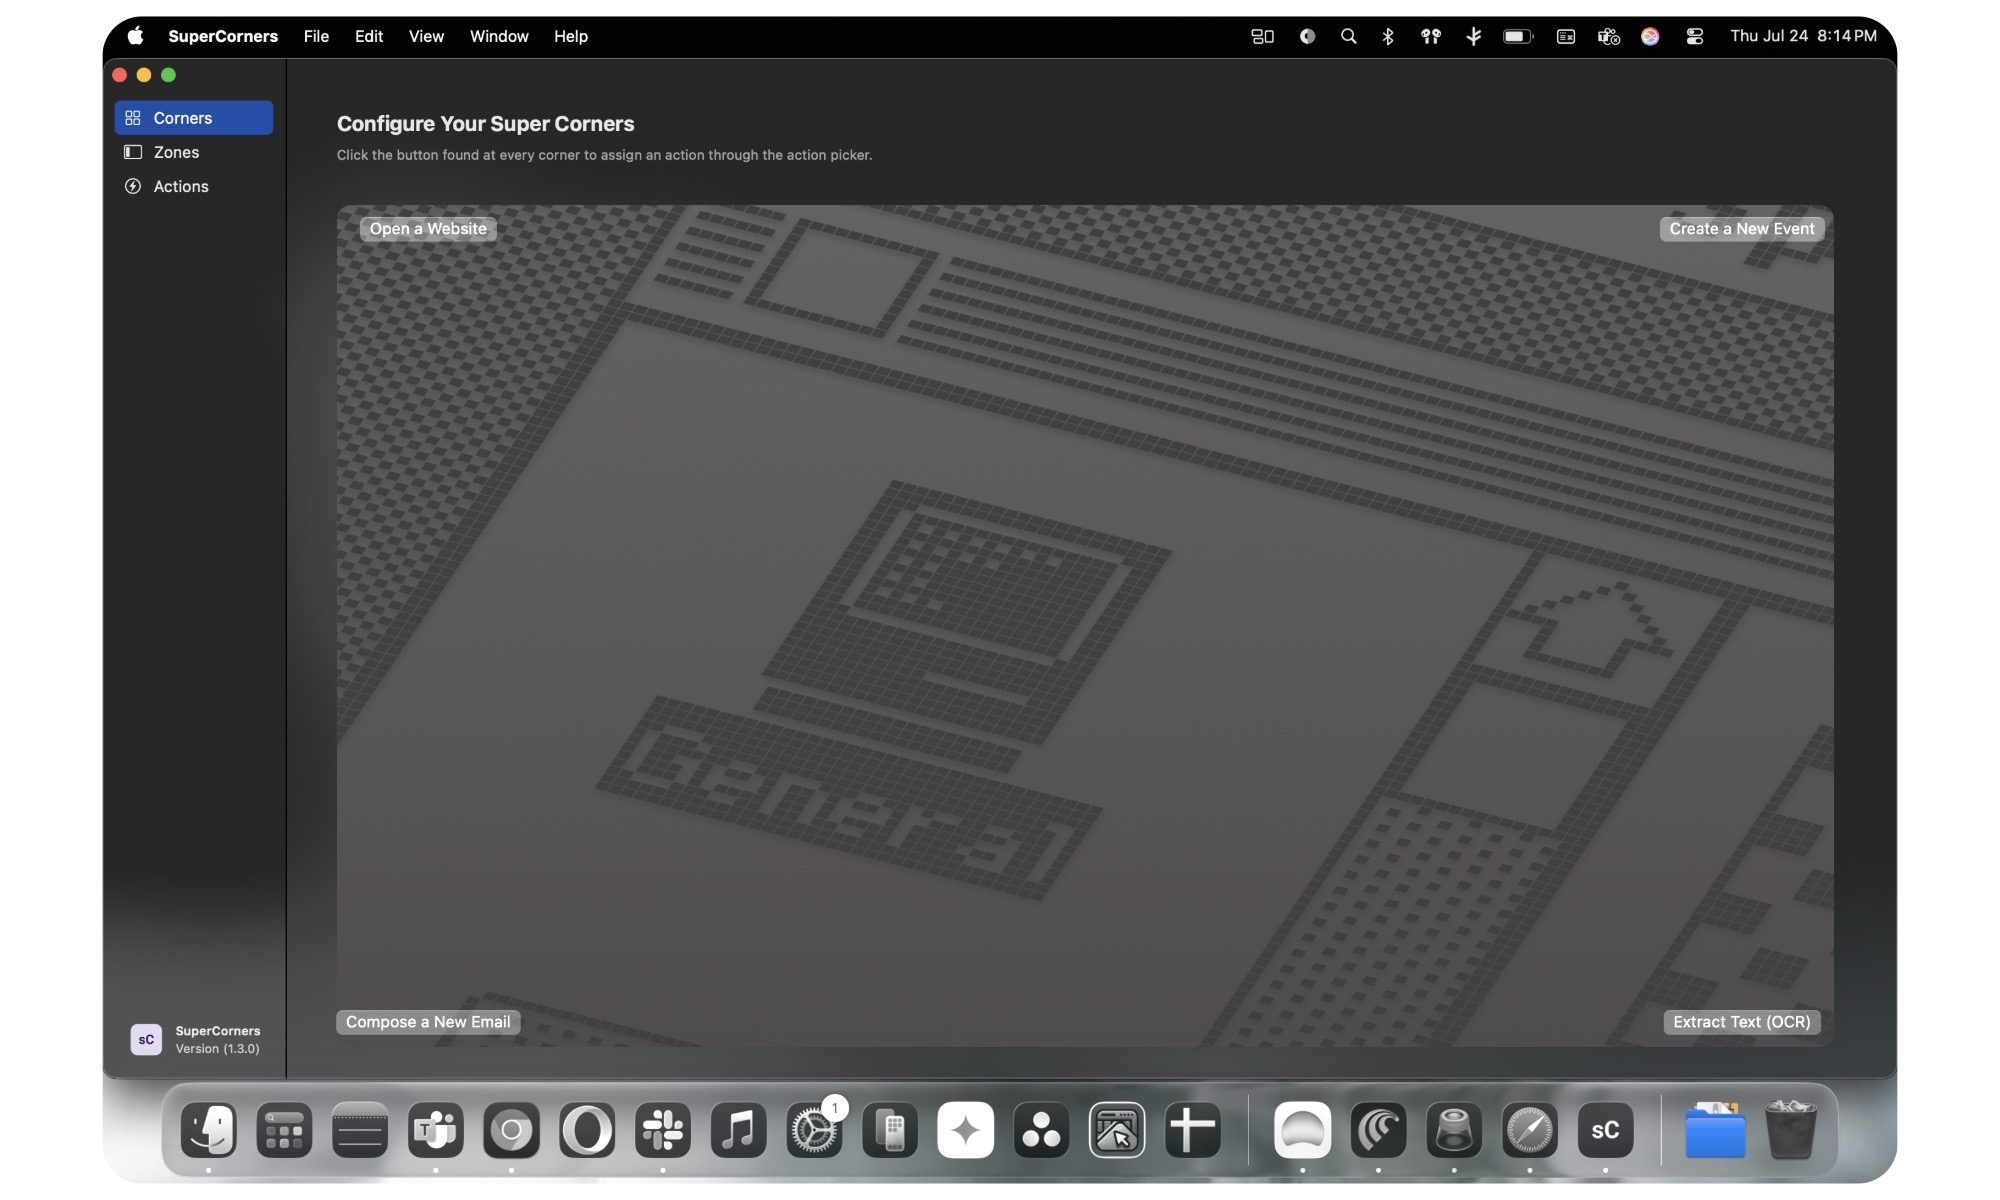Click the SuperCorners sC Dock icon
The width and height of the screenshot is (2000, 1200).
click(1605, 1130)
